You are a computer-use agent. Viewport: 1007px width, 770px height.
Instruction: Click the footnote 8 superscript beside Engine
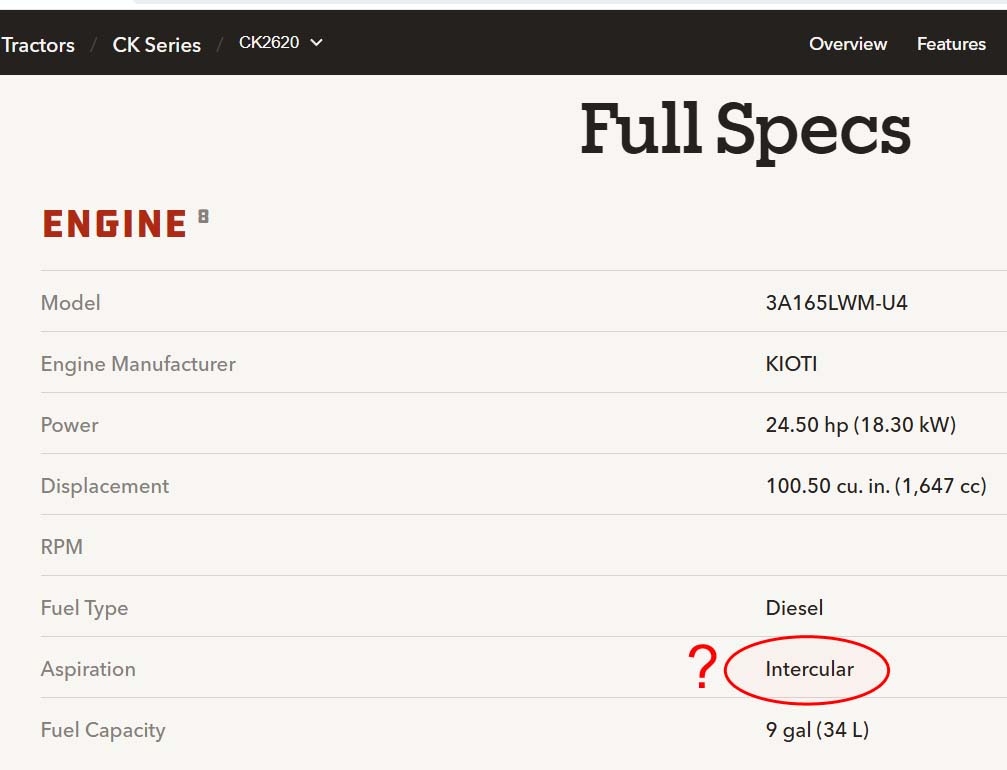[203, 215]
